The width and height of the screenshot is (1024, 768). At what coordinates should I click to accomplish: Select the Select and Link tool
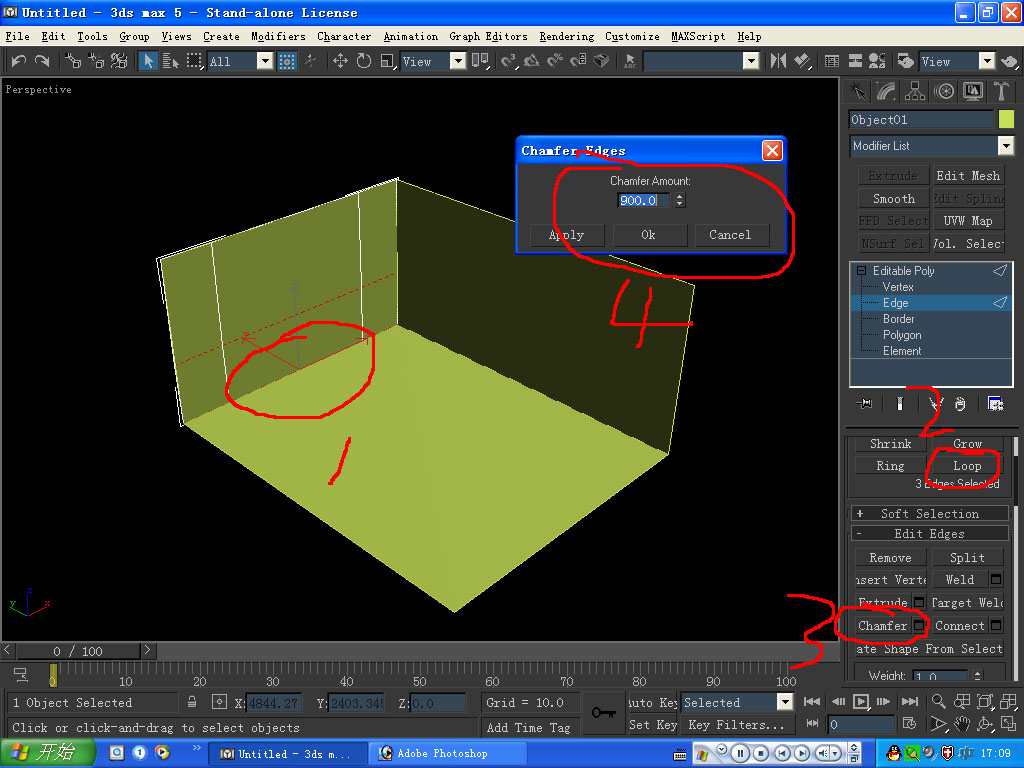pos(72,61)
